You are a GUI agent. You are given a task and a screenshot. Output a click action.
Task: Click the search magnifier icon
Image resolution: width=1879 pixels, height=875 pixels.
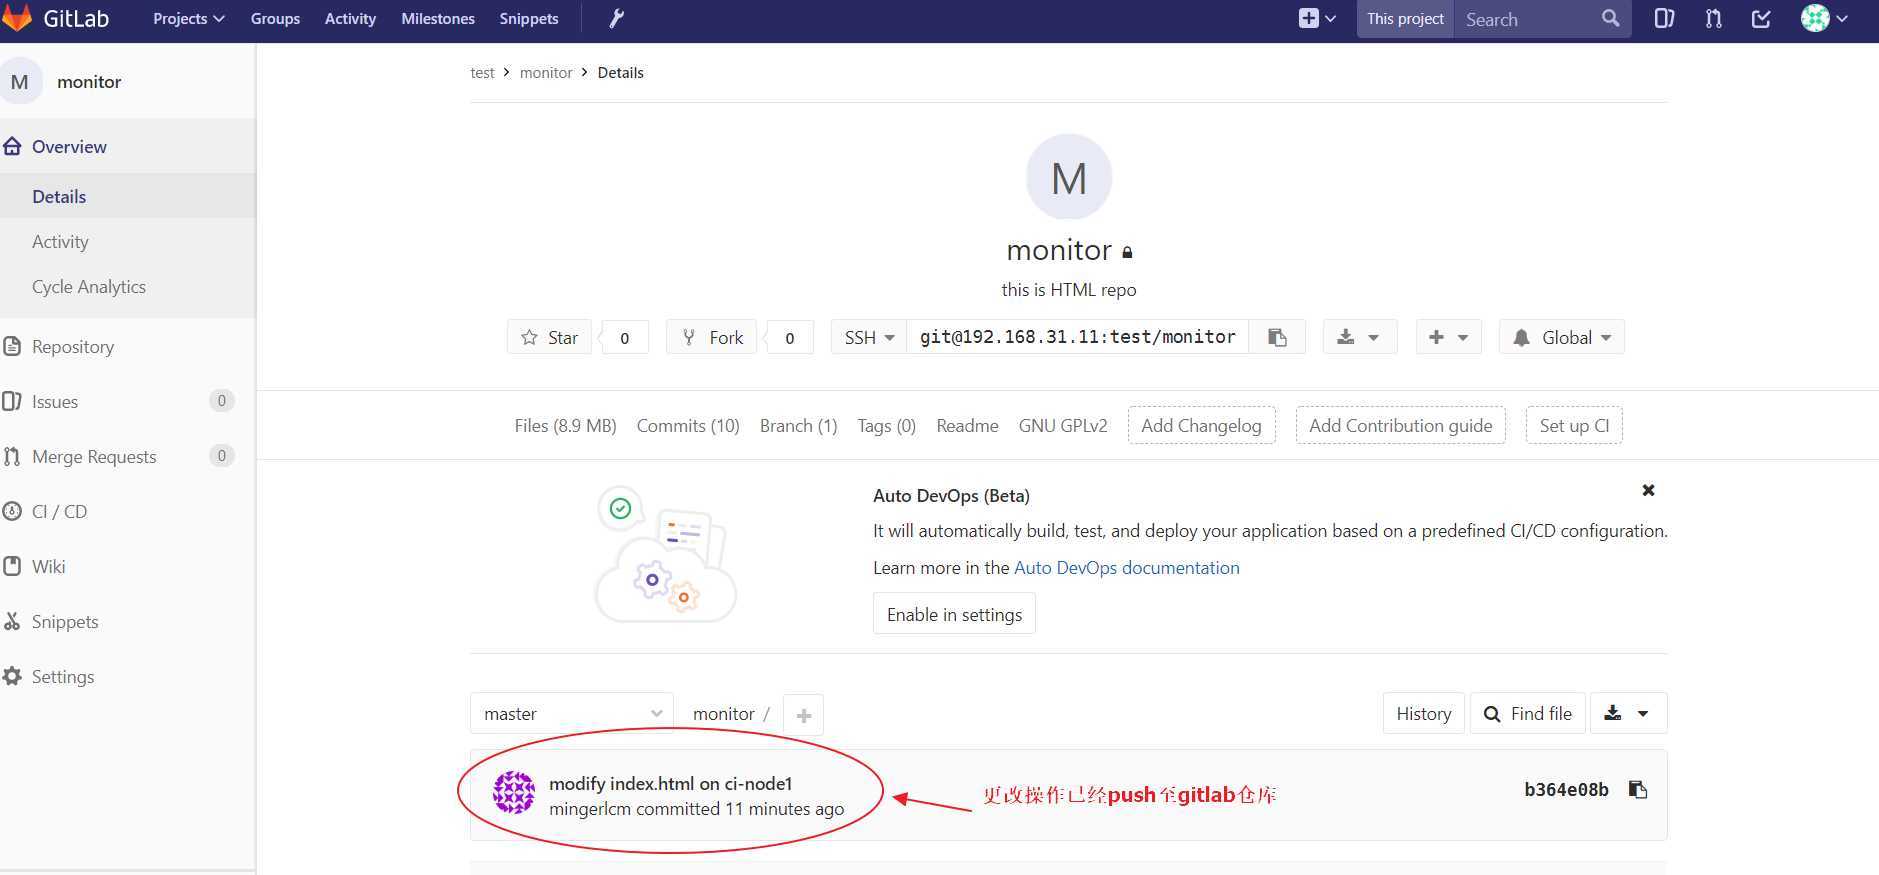pos(1610,18)
